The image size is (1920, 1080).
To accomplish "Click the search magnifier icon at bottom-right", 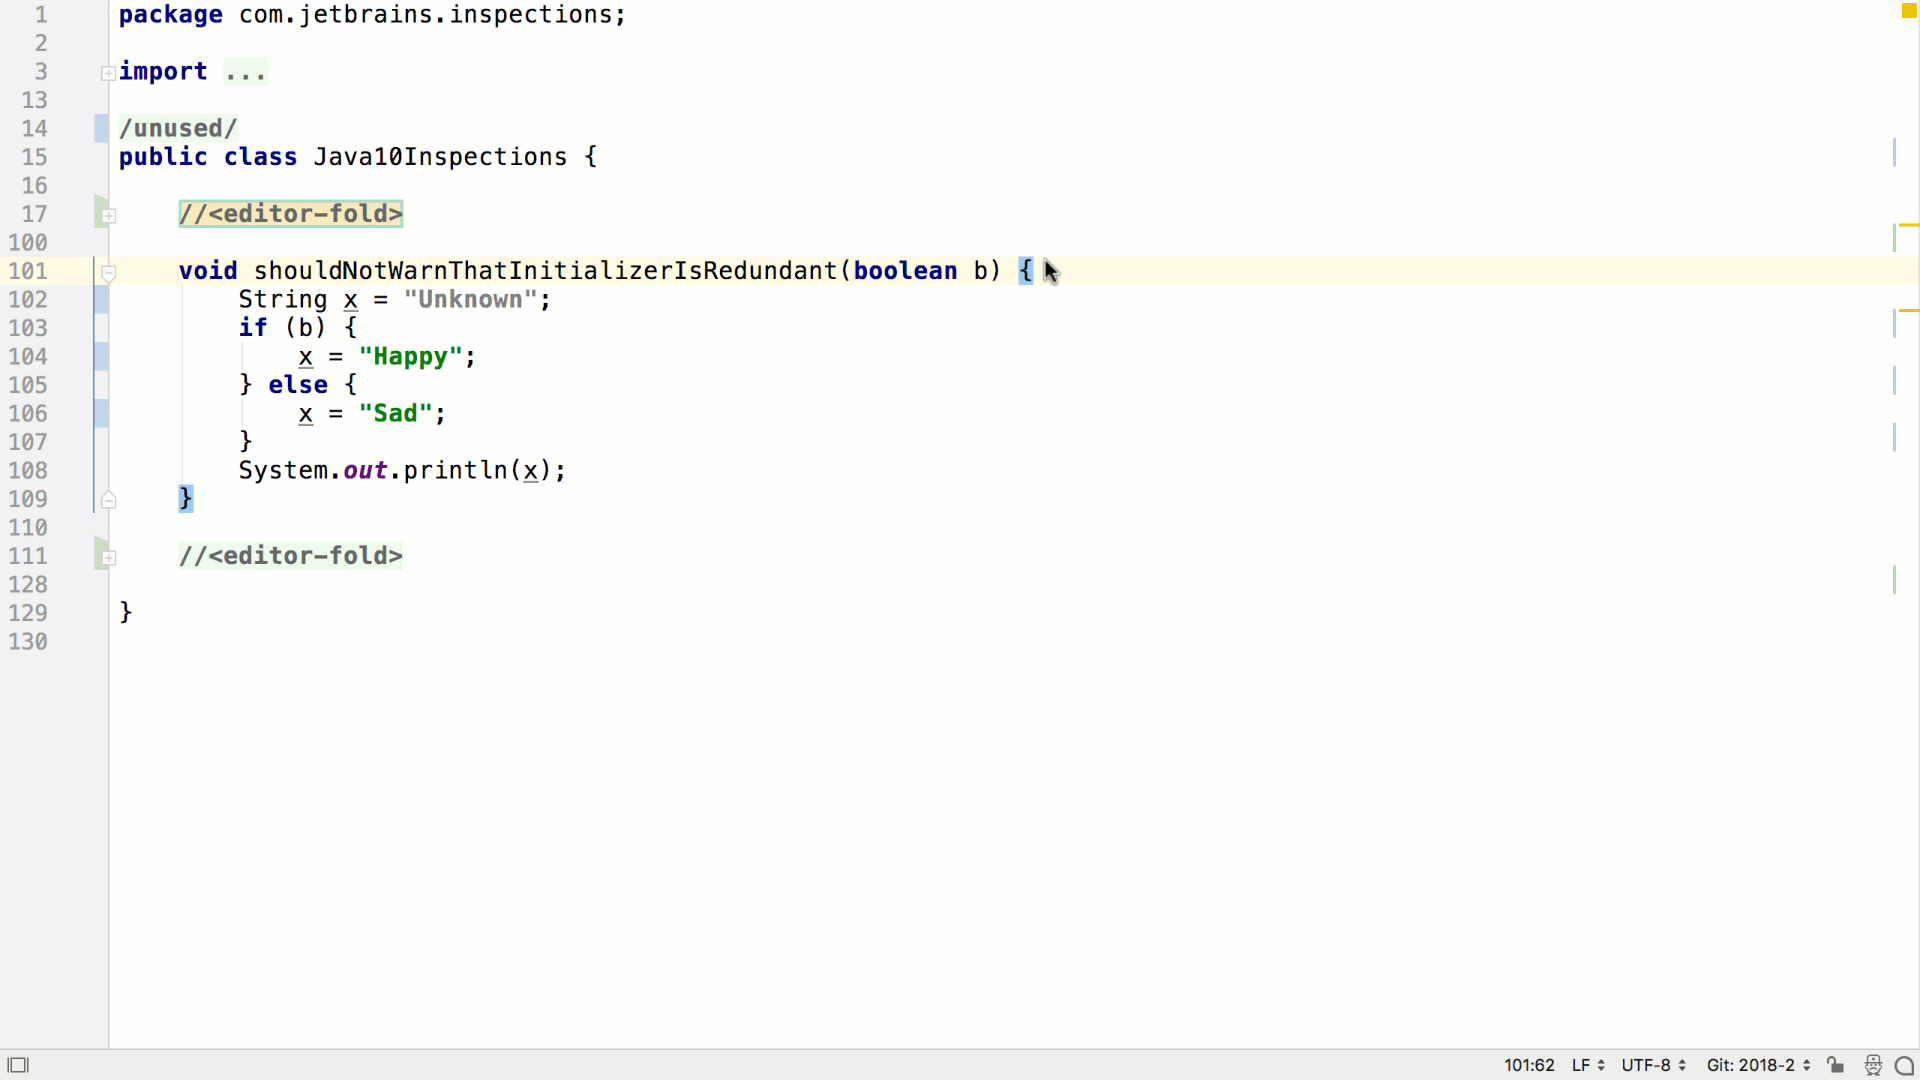I will [1906, 1065].
